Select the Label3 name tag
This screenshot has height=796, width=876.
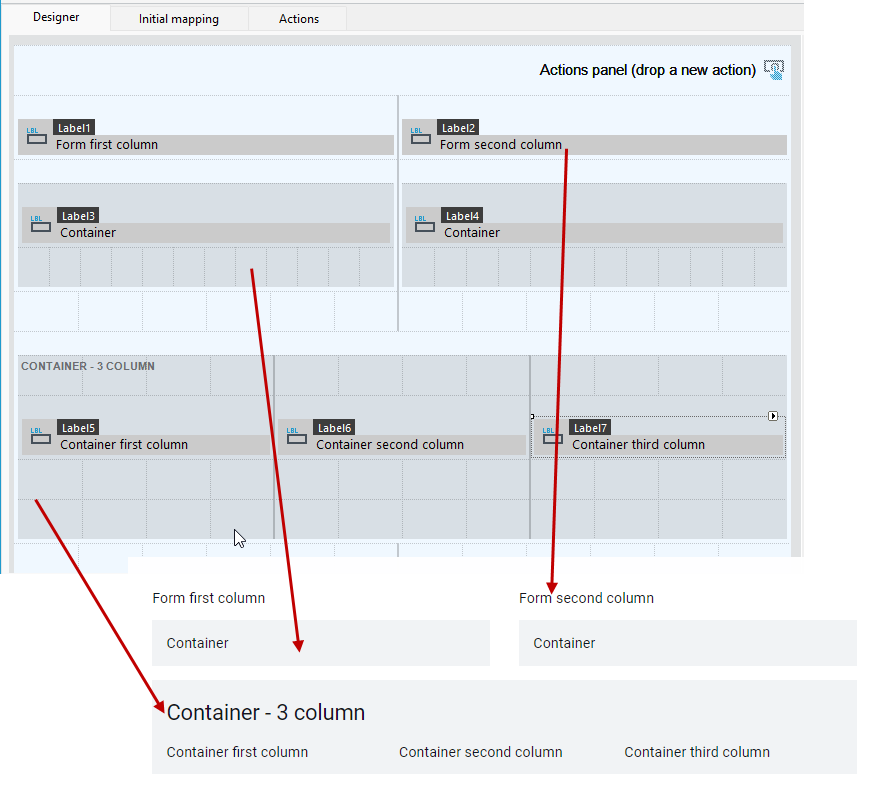pos(78,216)
